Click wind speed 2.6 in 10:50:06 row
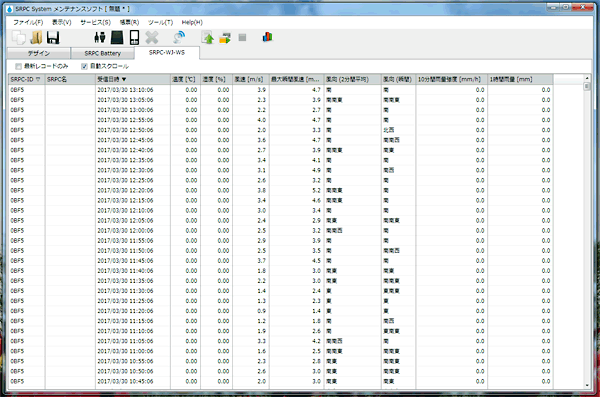Viewport: 600px width, 397px height. pyautogui.click(x=261, y=371)
